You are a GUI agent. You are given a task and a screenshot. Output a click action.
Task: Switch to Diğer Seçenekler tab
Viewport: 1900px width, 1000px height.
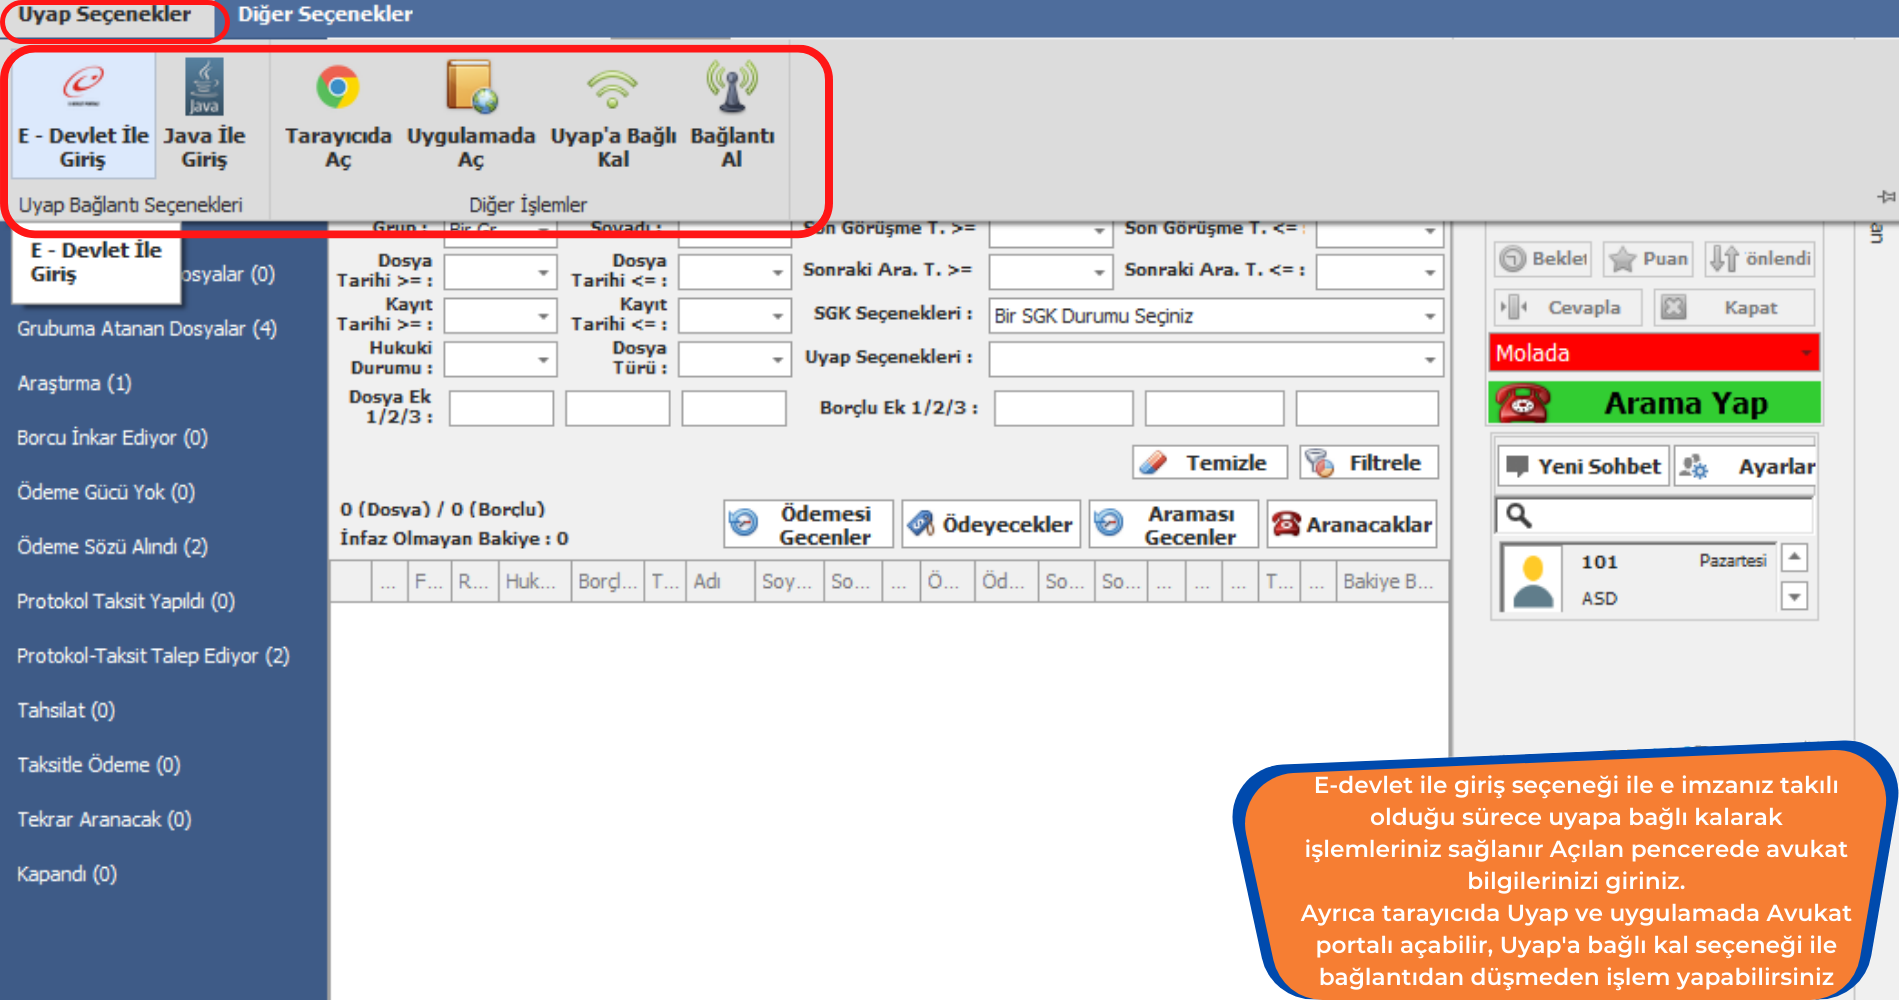325,15
